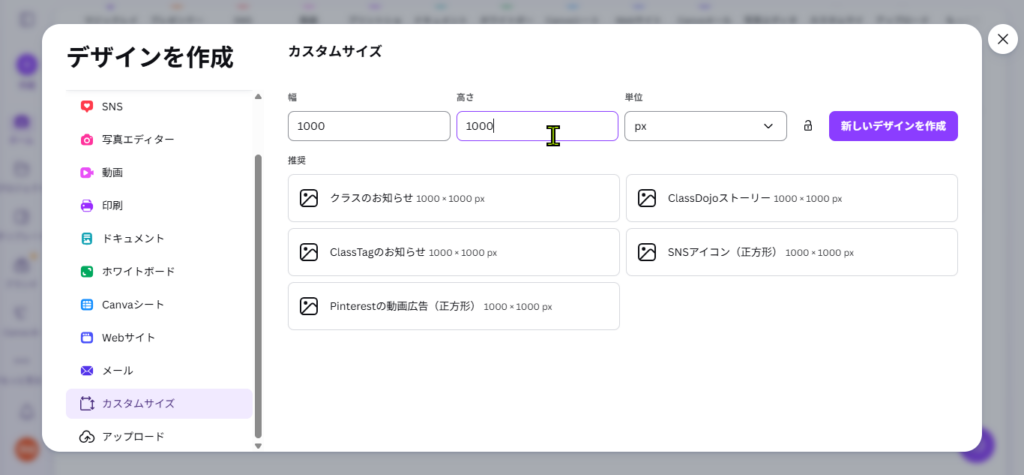Select Canvaシート category
Screen dimensions: 1024x475
(159, 304)
